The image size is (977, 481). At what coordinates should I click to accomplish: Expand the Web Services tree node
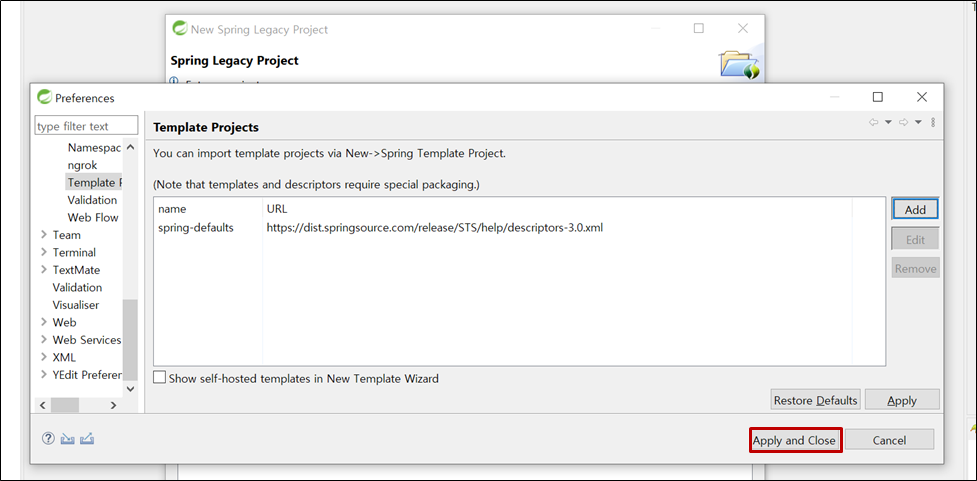pos(44,340)
